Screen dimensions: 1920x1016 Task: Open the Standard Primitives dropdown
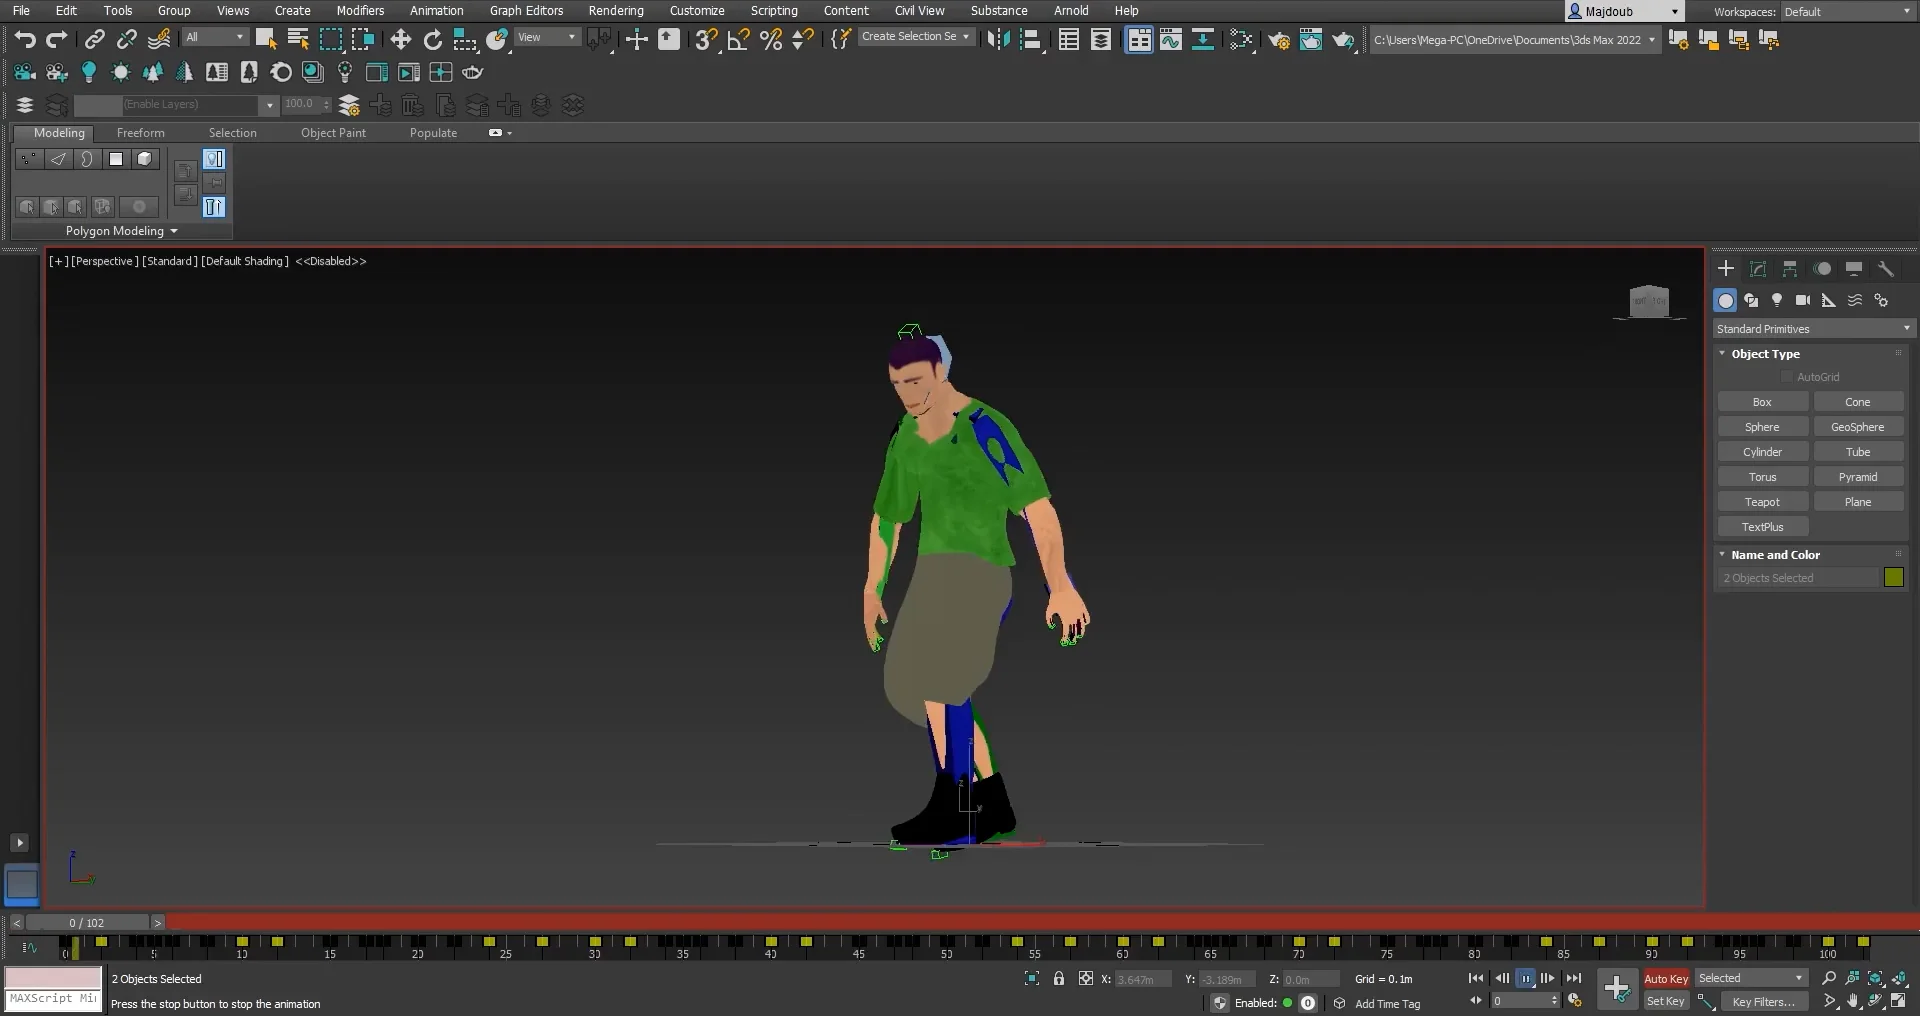1813,329
